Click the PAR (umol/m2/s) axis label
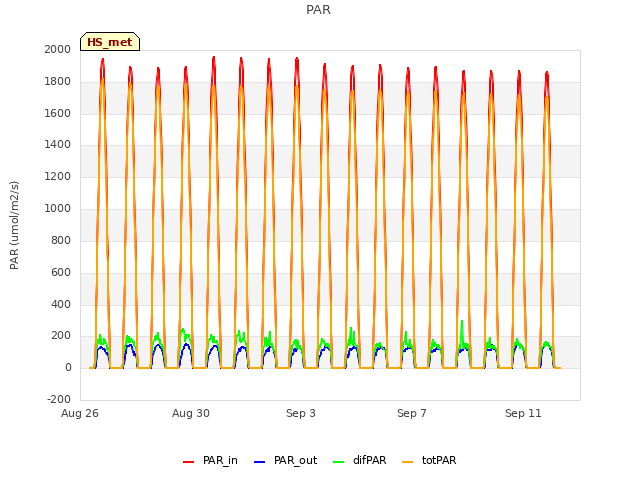 pos(14,225)
